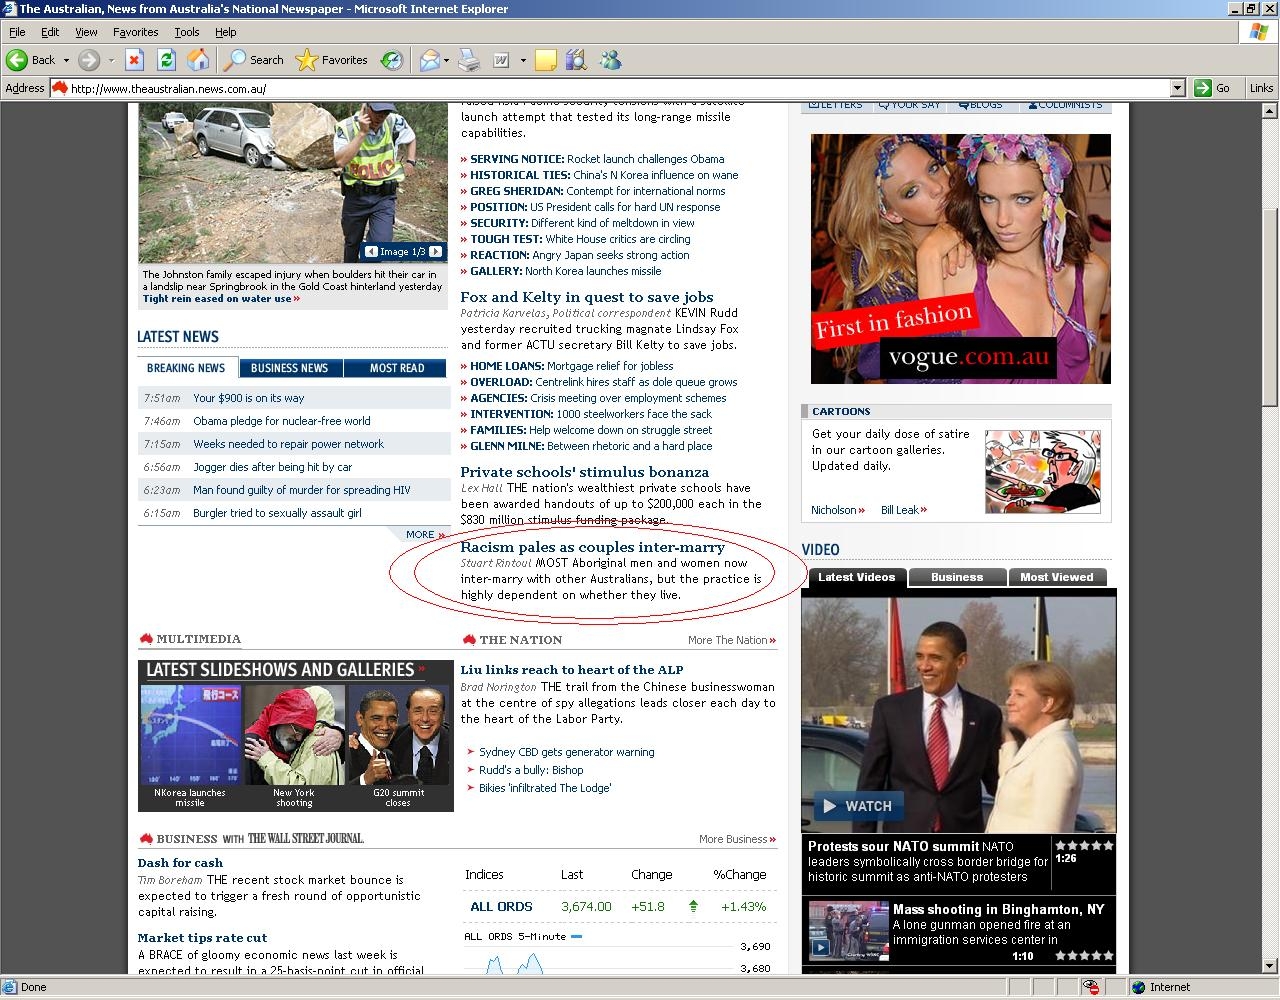Open the Help menu

(x=226, y=32)
